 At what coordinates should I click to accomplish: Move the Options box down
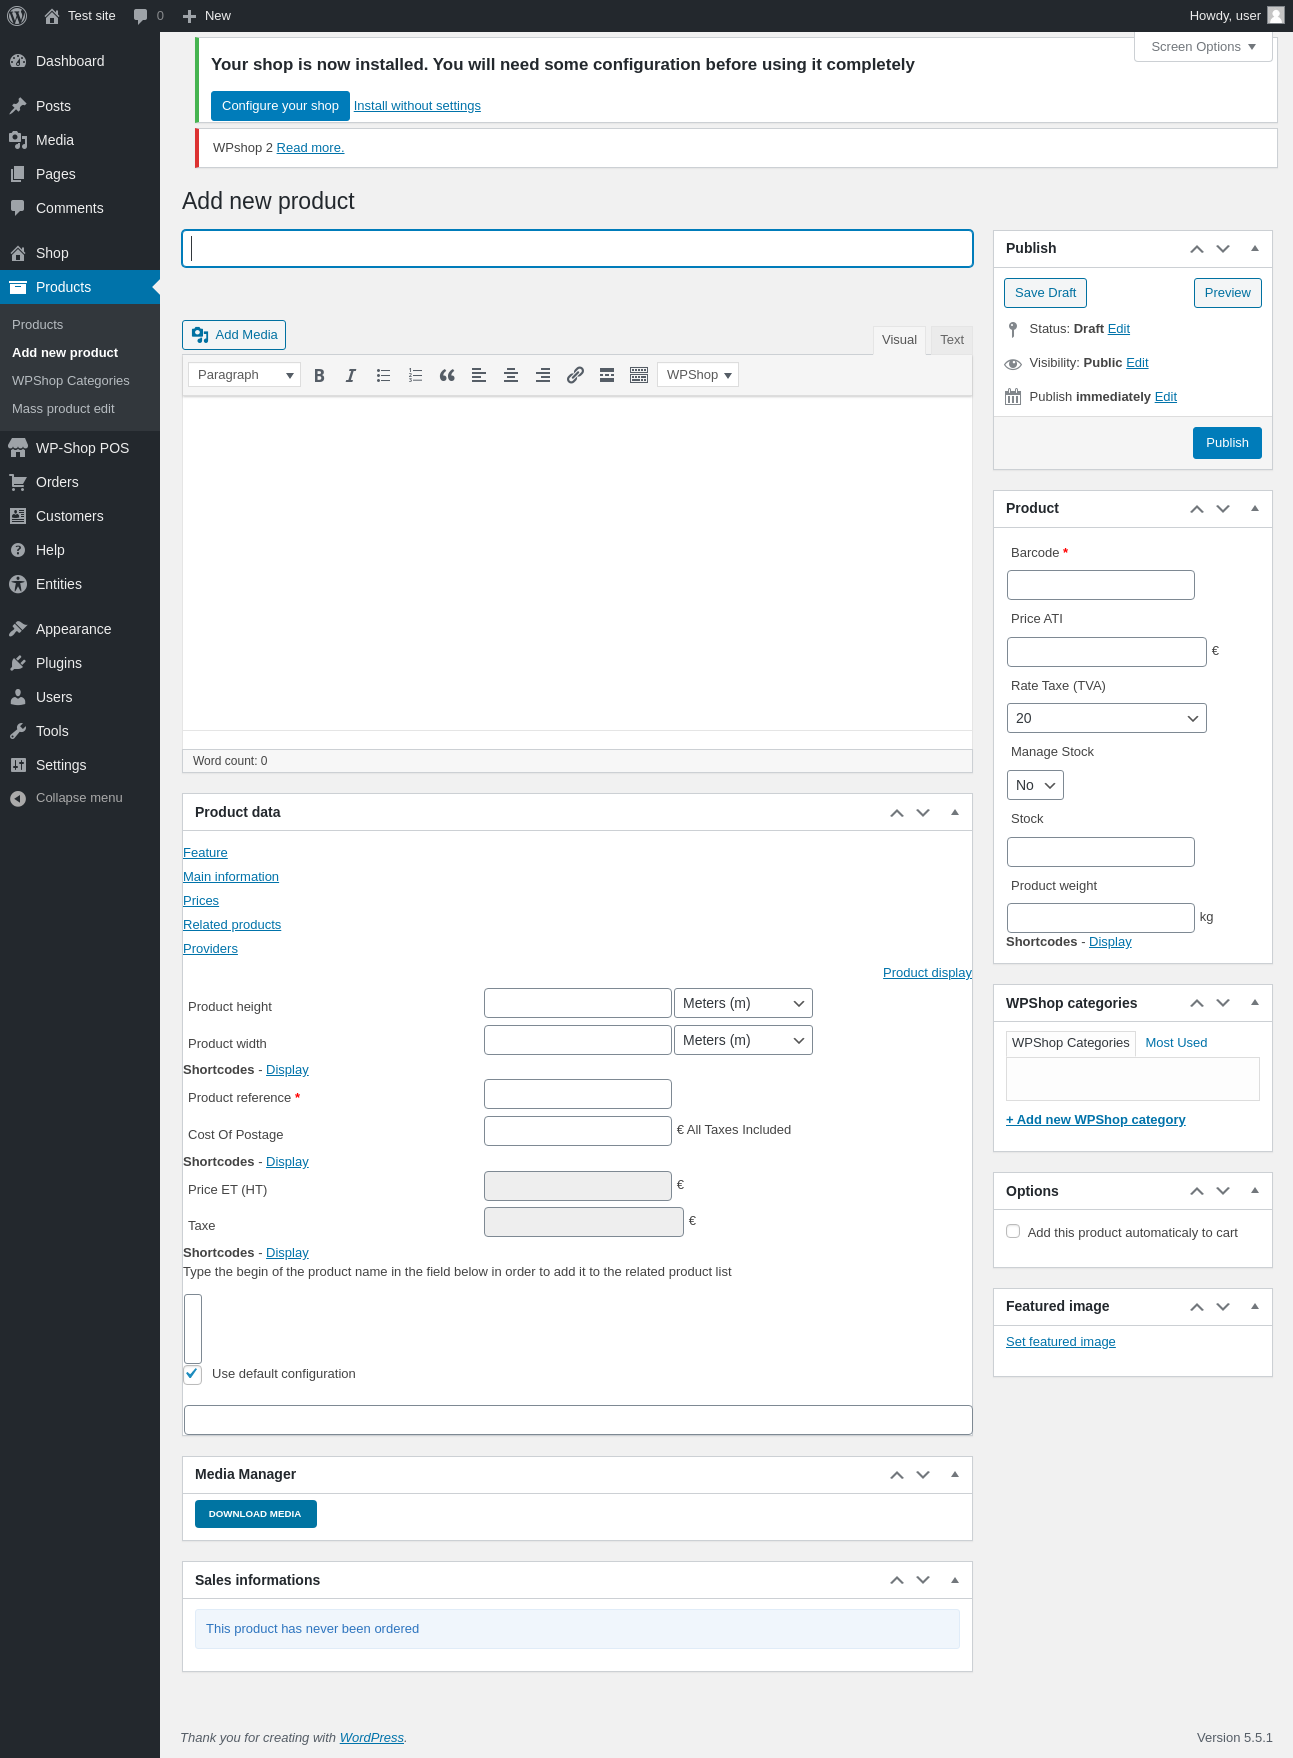click(x=1223, y=1191)
